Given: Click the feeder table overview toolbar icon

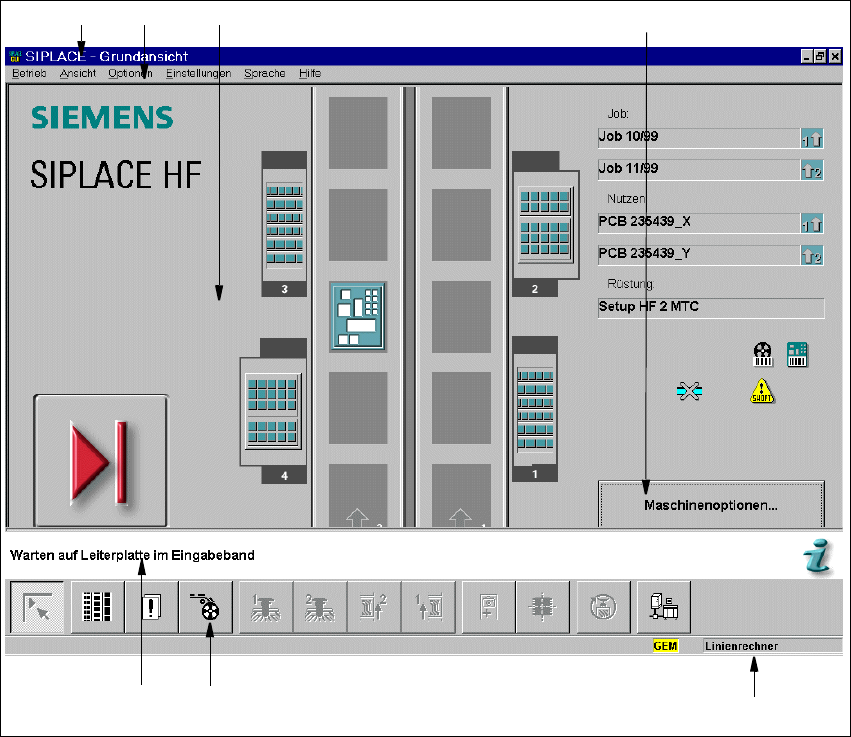Looking at the screenshot, I should tap(97, 607).
